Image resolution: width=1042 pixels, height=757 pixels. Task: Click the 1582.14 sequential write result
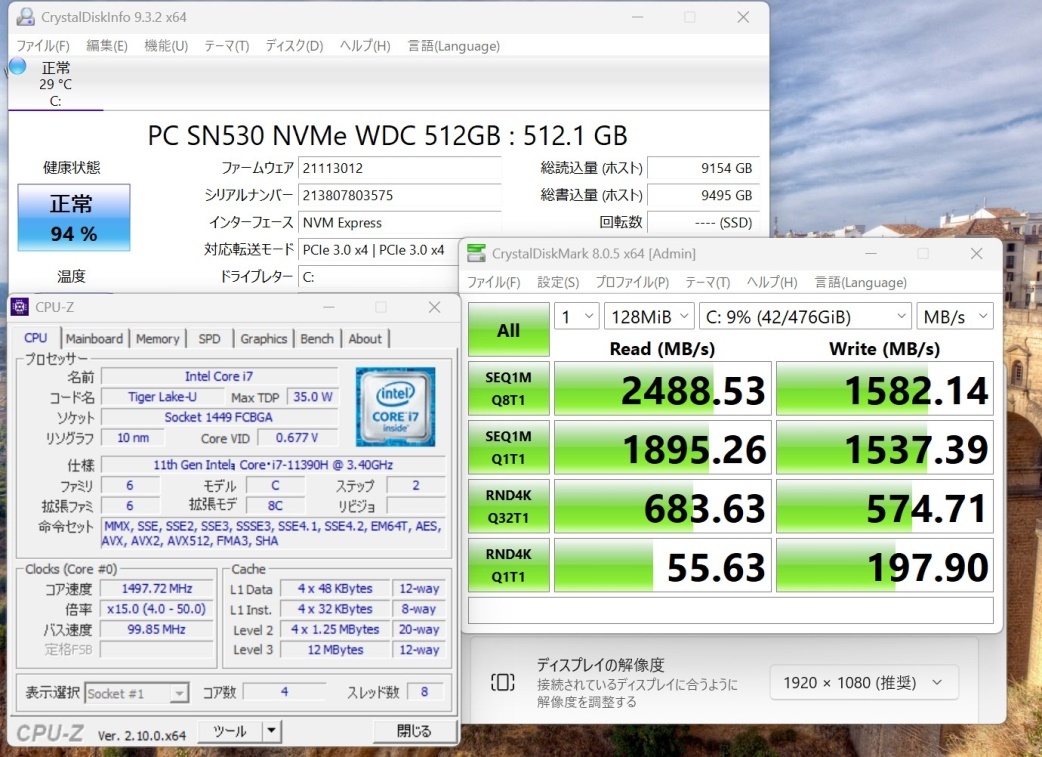click(885, 389)
